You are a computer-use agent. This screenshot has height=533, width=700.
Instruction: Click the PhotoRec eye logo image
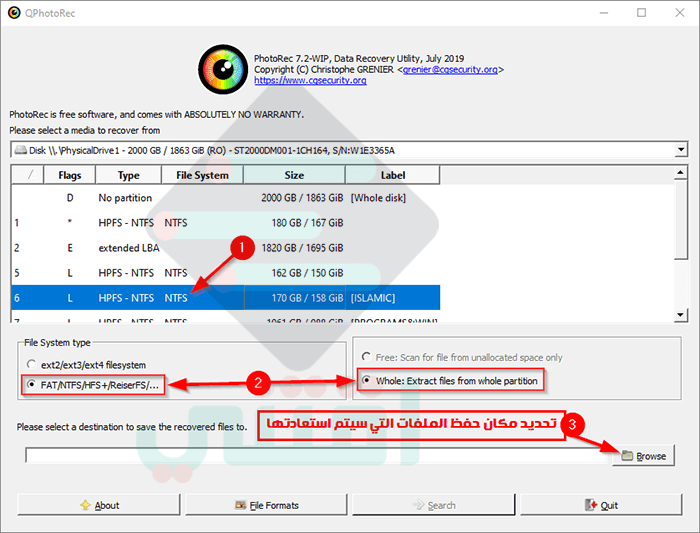[x=223, y=69]
